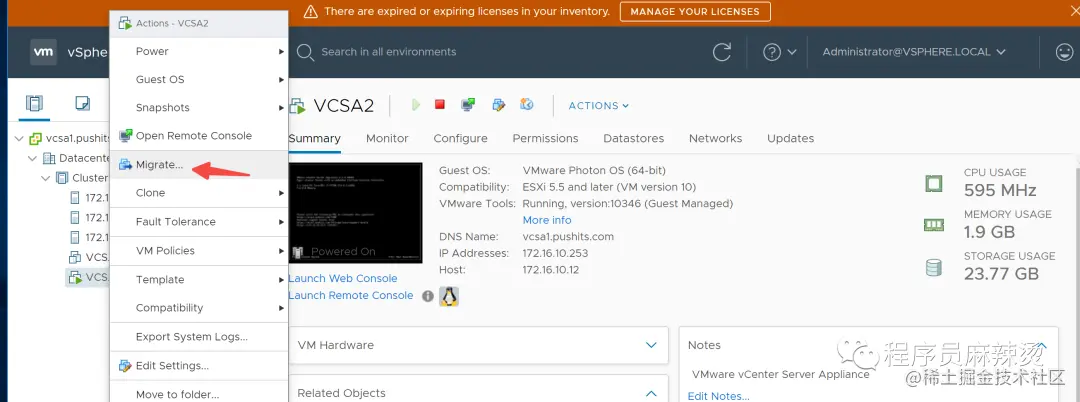Viewport: 1080px width, 402px height.
Task: Collapse the Related Objects panel
Action: click(651, 393)
